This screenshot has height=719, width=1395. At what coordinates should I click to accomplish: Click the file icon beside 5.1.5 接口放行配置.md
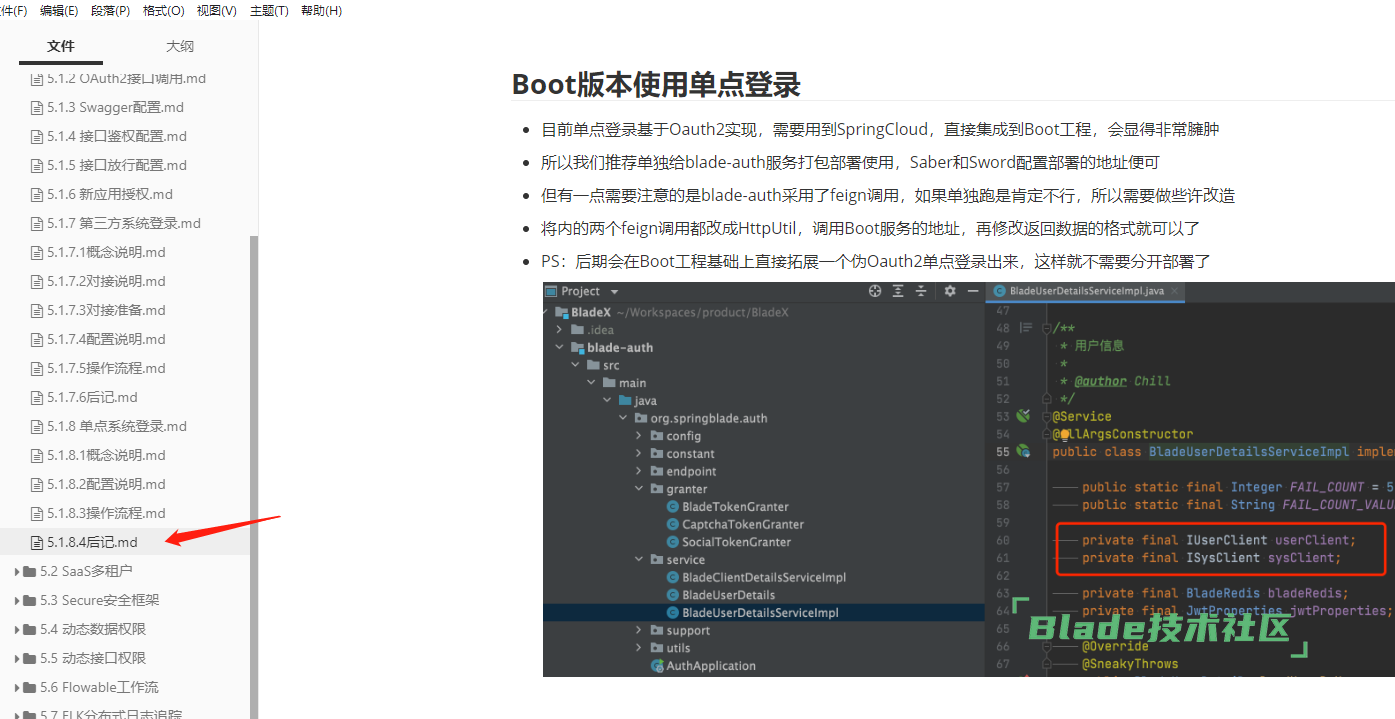tap(36, 165)
